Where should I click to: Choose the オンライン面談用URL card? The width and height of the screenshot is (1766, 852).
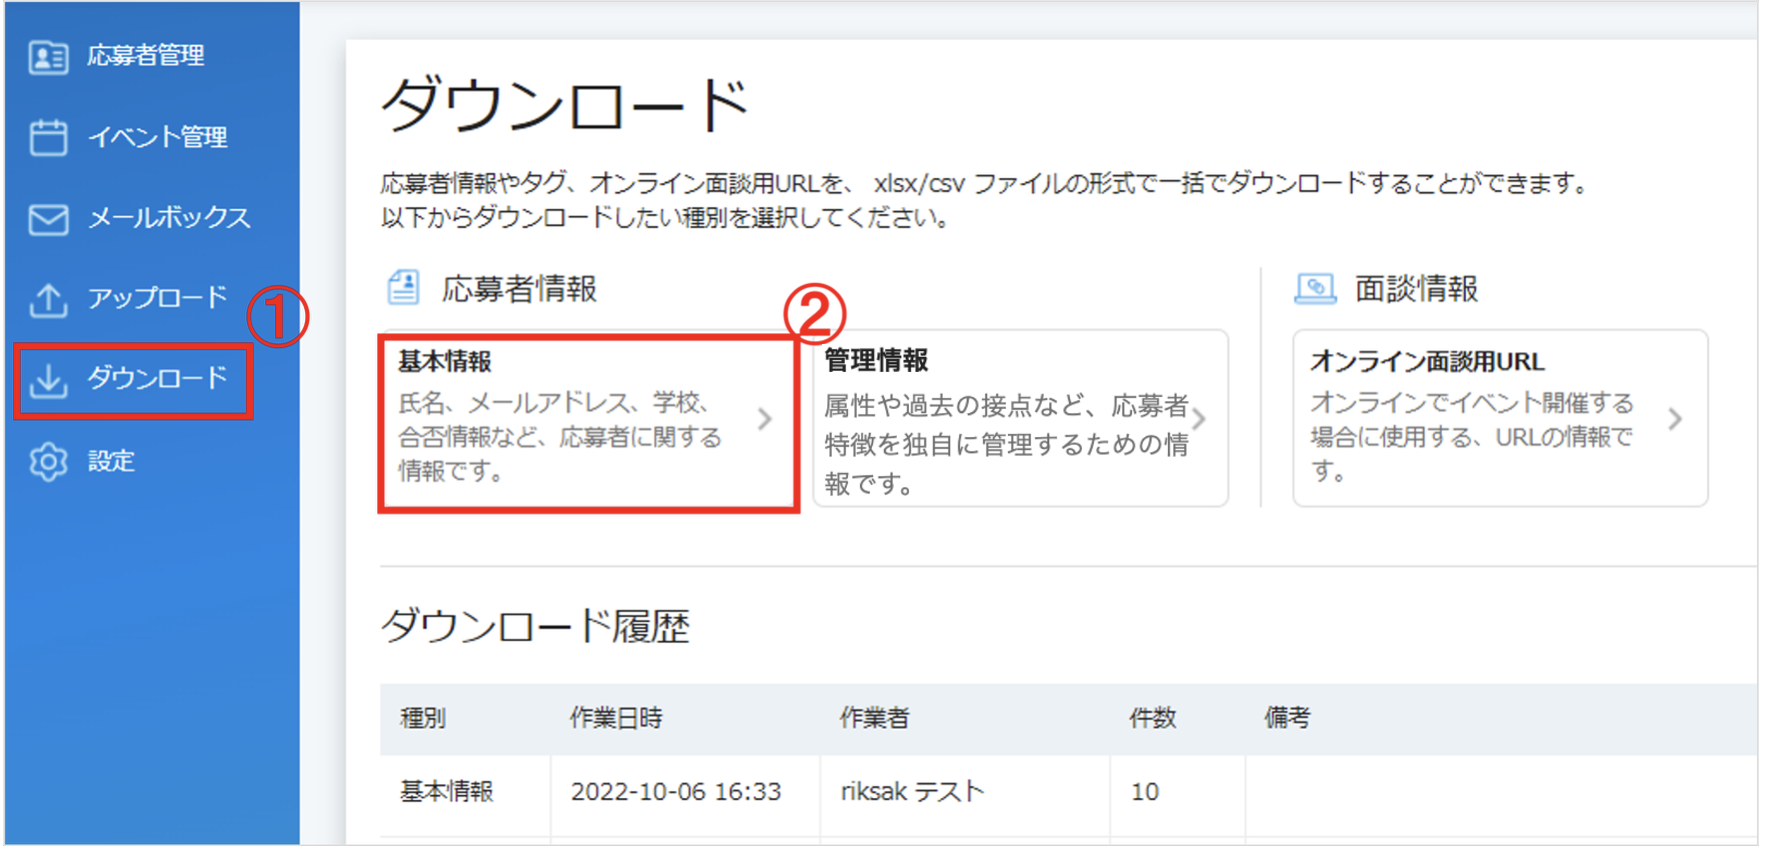(1500, 418)
